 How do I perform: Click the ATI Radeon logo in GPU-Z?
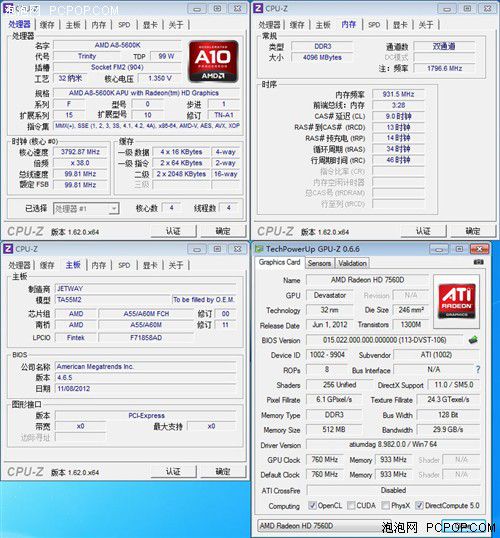click(x=456, y=301)
